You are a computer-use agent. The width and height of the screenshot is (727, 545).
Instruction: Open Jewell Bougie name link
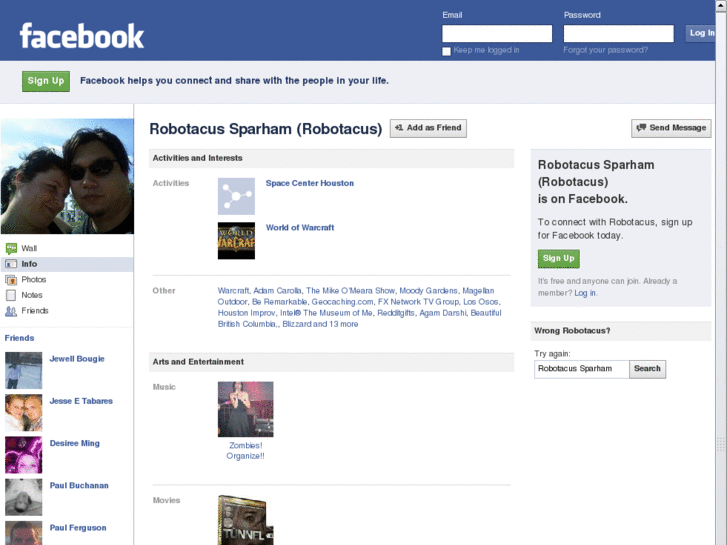click(77, 359)
